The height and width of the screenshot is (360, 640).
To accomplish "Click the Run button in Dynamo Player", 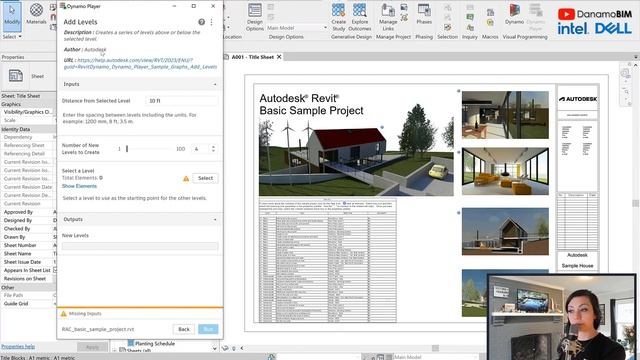I will pos(208,329).
